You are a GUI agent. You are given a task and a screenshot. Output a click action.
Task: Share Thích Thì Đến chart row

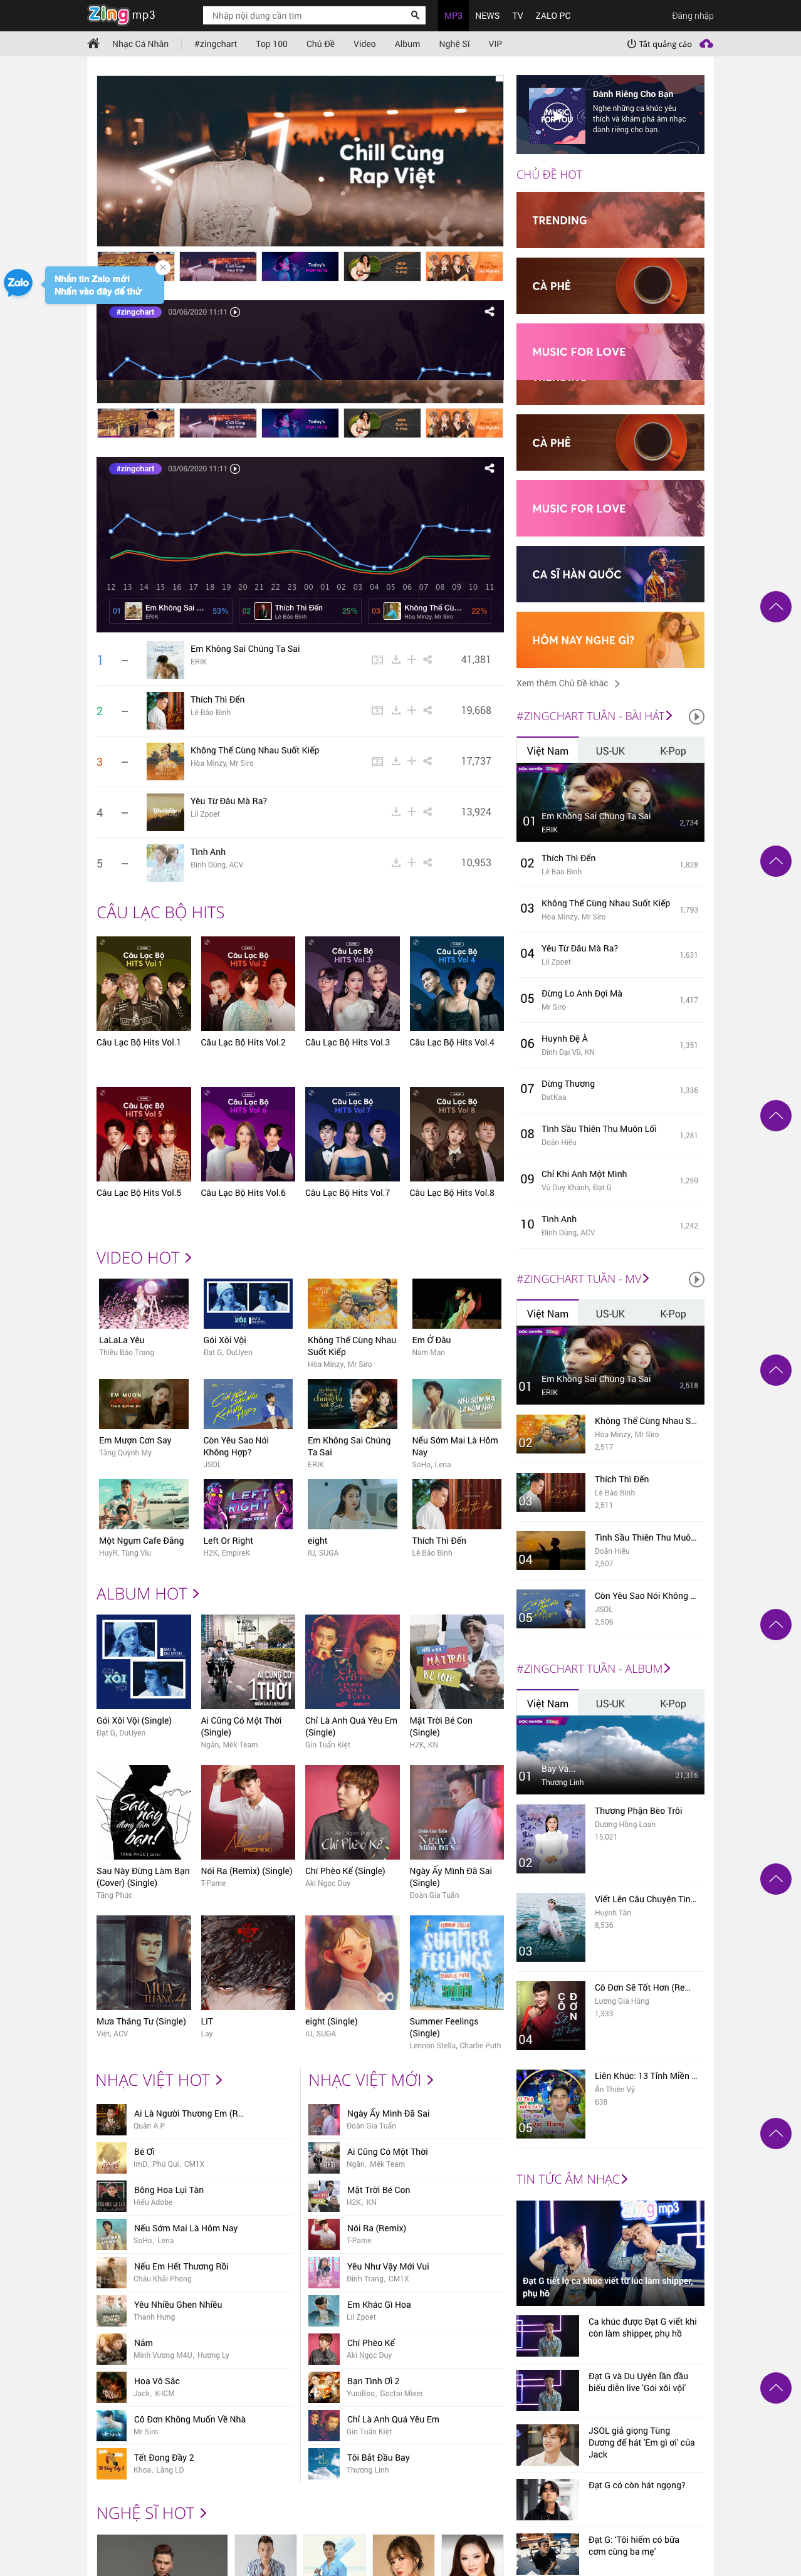427,711
